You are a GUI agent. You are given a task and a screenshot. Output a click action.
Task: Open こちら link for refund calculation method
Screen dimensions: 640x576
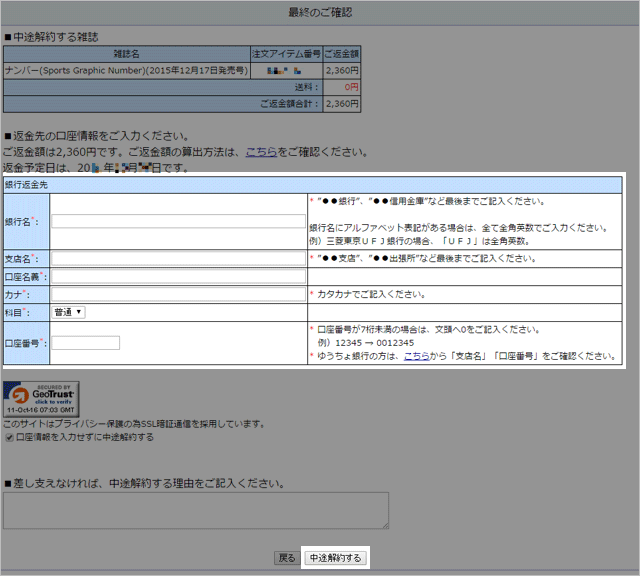[261, 152]
